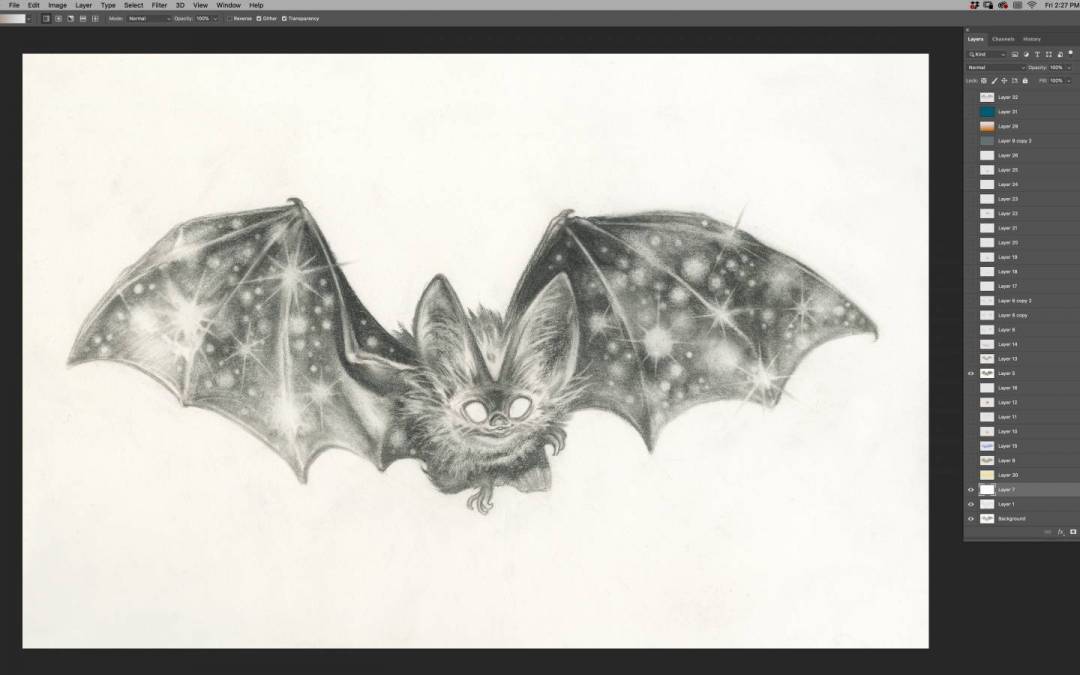Expand the Kind filter dropdown

[x=986, y=54]
